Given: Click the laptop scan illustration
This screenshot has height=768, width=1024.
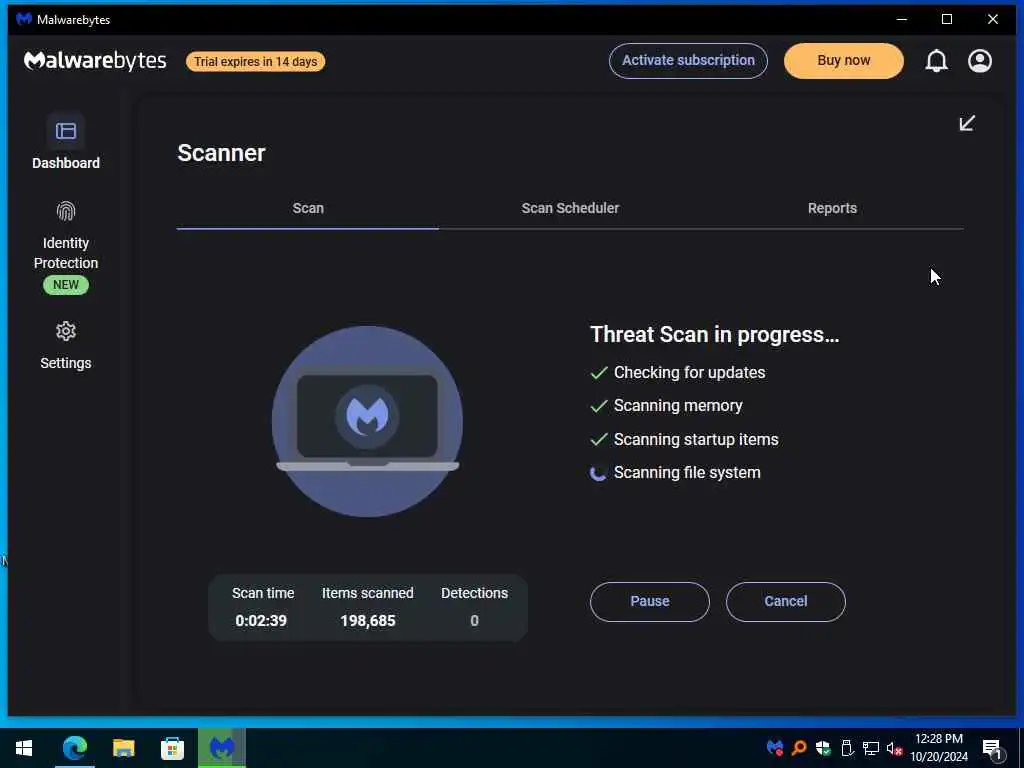Looking at the screenshot, I should pos(368,421).
